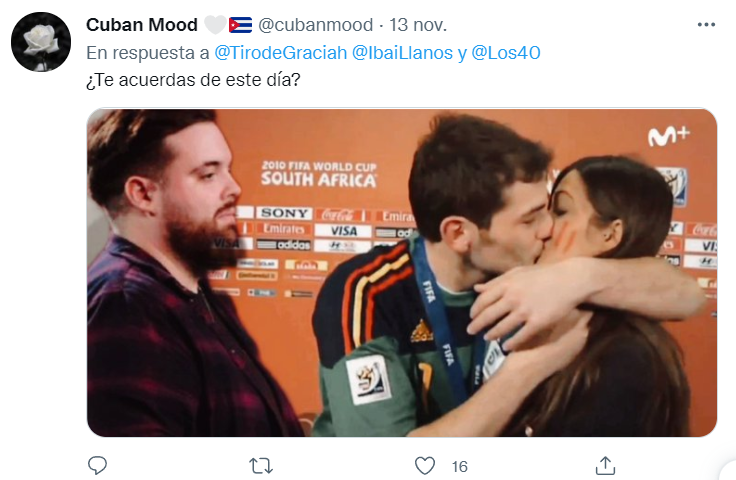Open the white rose profile avatar
This screenshot has height=480, width=736.
pyautogui.click(x=41, y=42)
